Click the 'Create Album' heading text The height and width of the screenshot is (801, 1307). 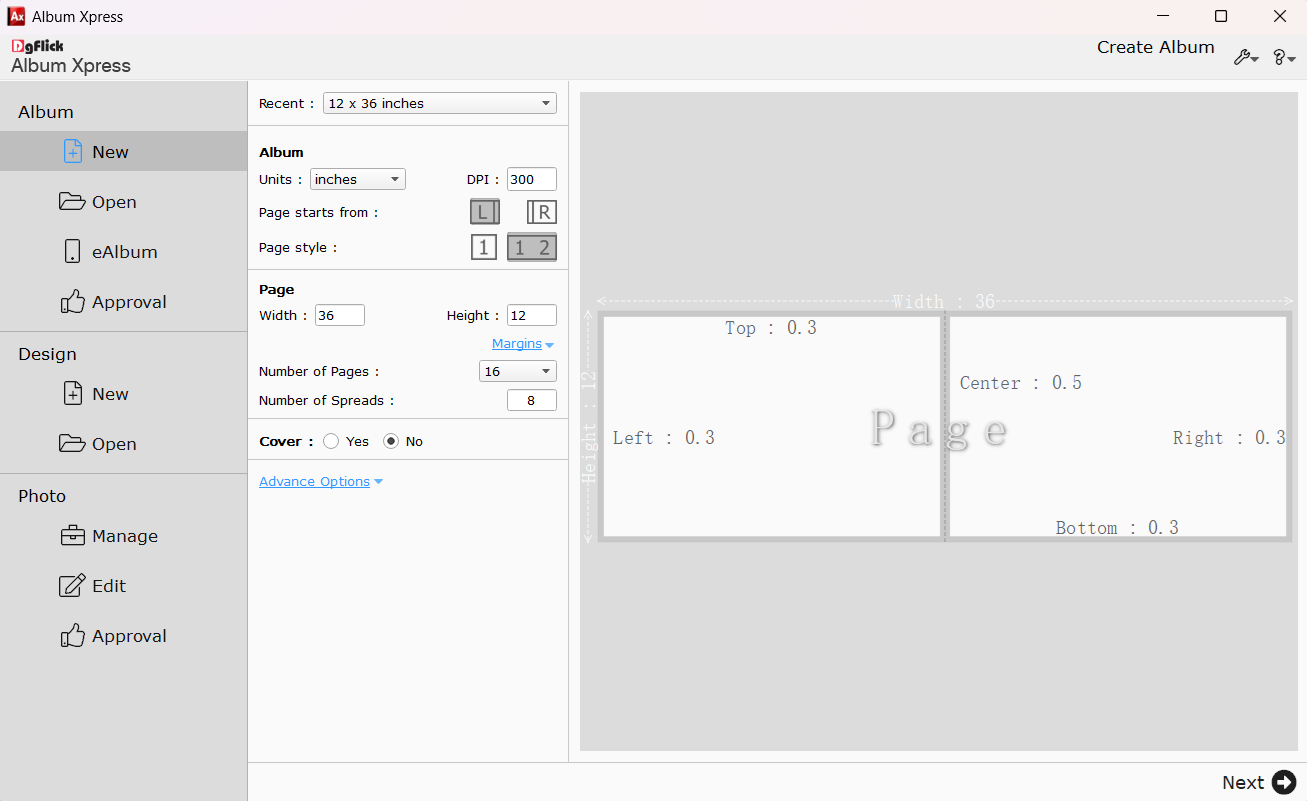(1156, 47)
